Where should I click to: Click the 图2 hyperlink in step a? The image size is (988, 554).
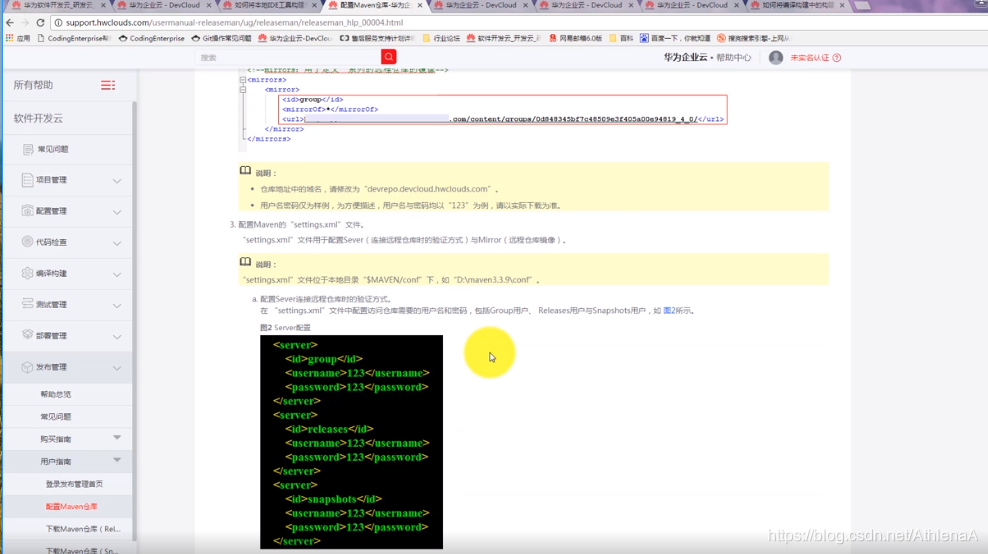[669, 311]
